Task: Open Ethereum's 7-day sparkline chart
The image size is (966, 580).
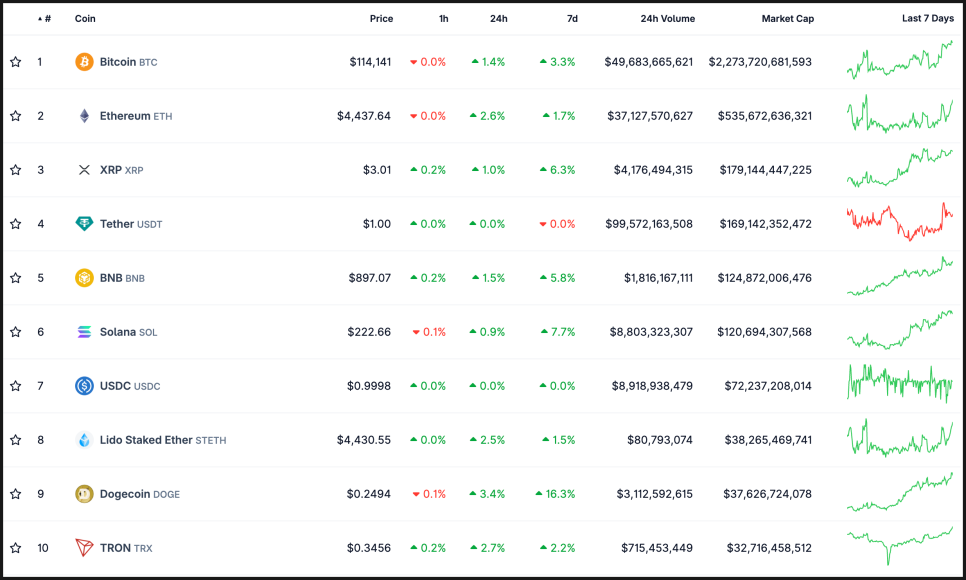Action: point(900,113)
